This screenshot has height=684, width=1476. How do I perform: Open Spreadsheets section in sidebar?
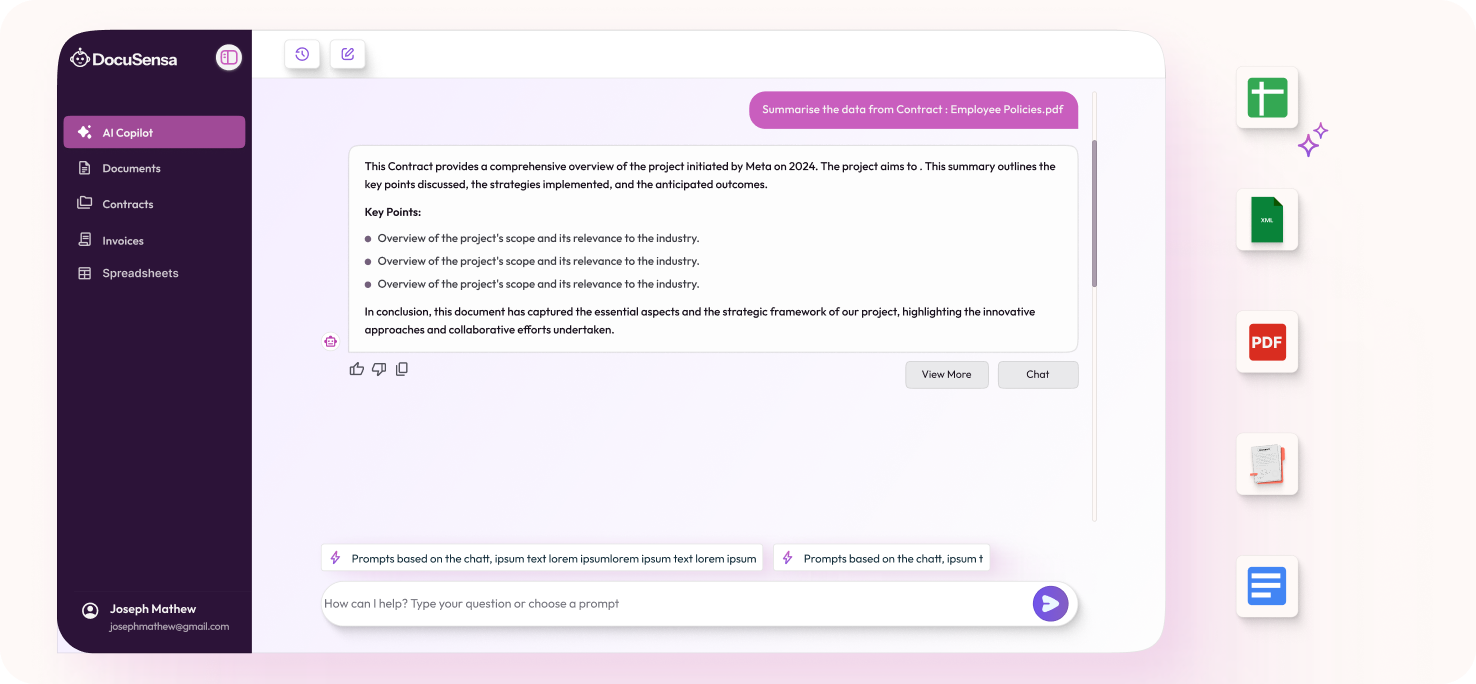point(140,273)
